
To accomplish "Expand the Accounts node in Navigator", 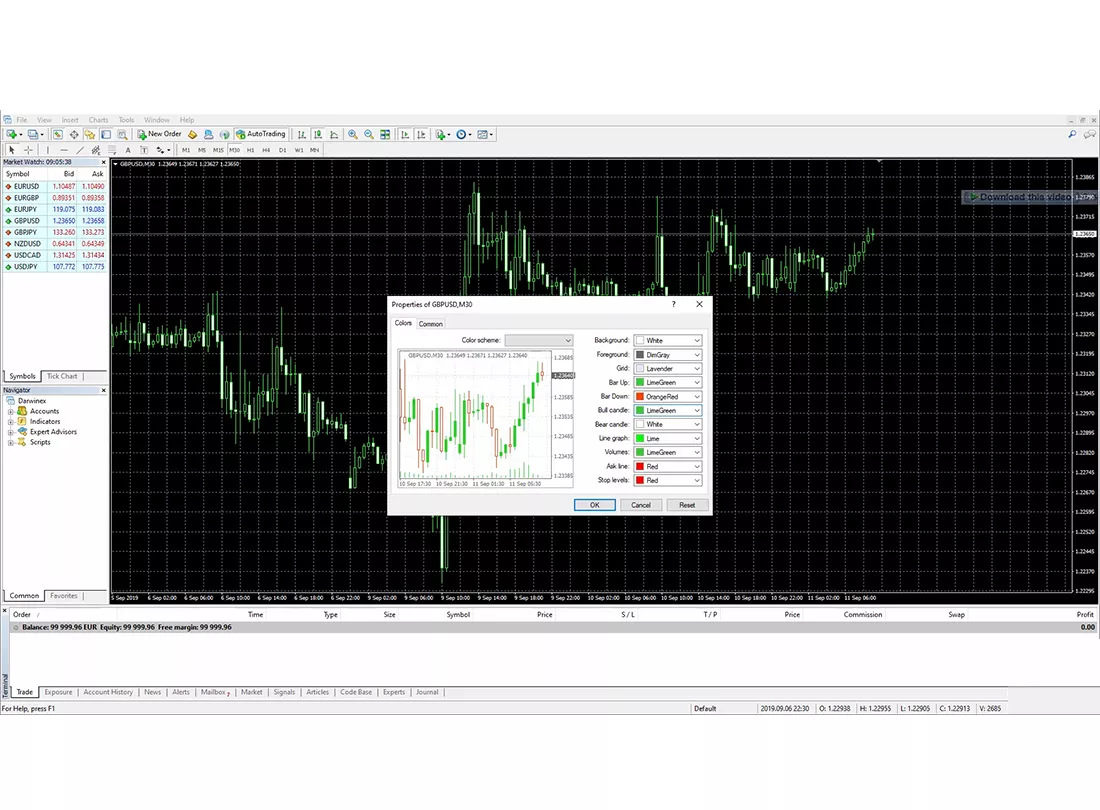I will 11,412.
